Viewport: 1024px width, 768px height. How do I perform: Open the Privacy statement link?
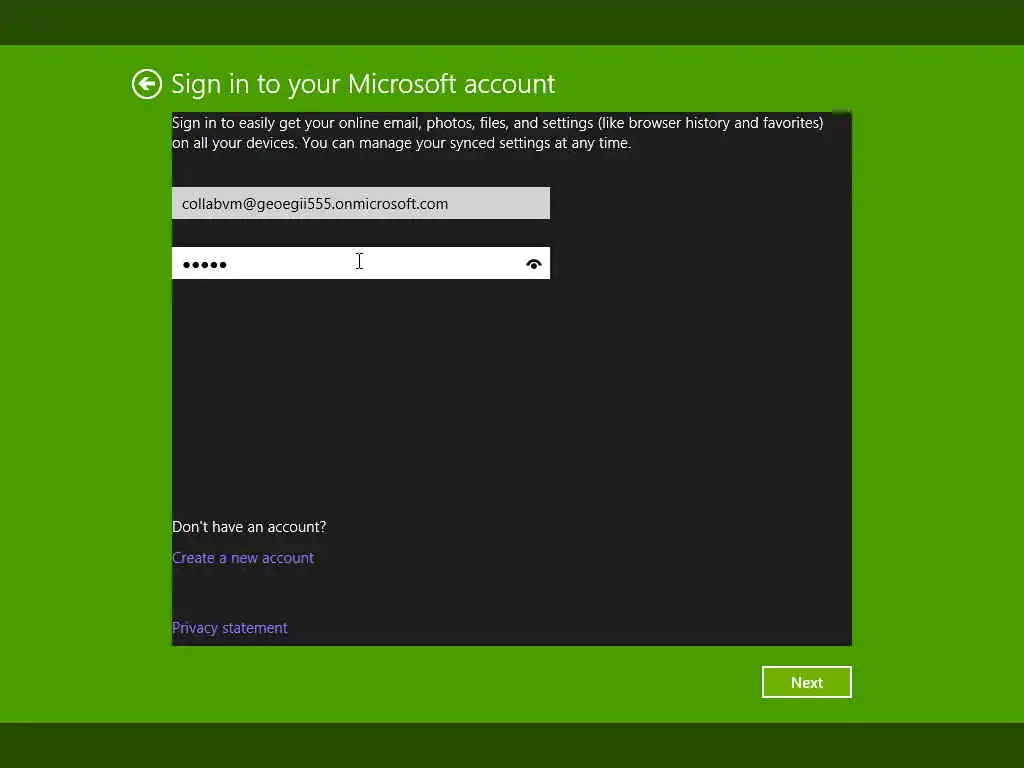click(229, 628)
